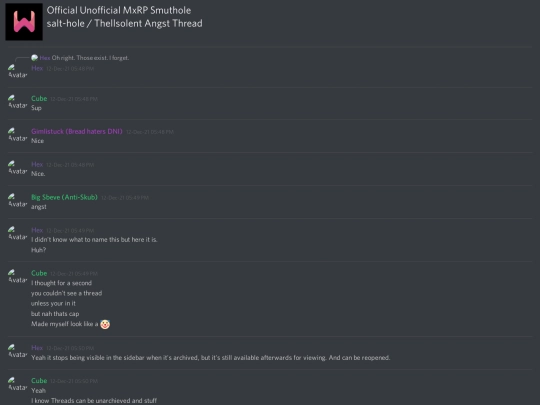The height and width of the screenshot is (405, 540).
Task: Open the "Gimlistuck (Bread haters DNI)" username
Action: coord(76,131)
